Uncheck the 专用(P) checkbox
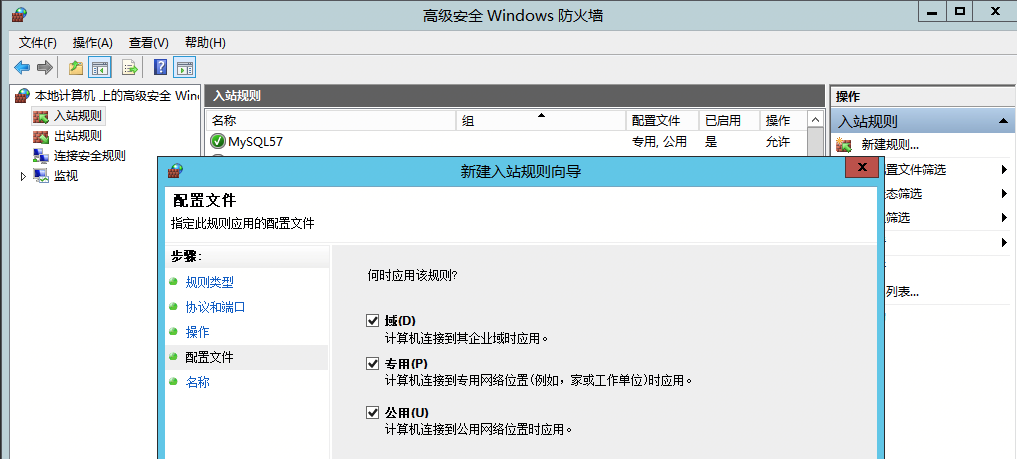1017x459 pixels. coord(372,363)
